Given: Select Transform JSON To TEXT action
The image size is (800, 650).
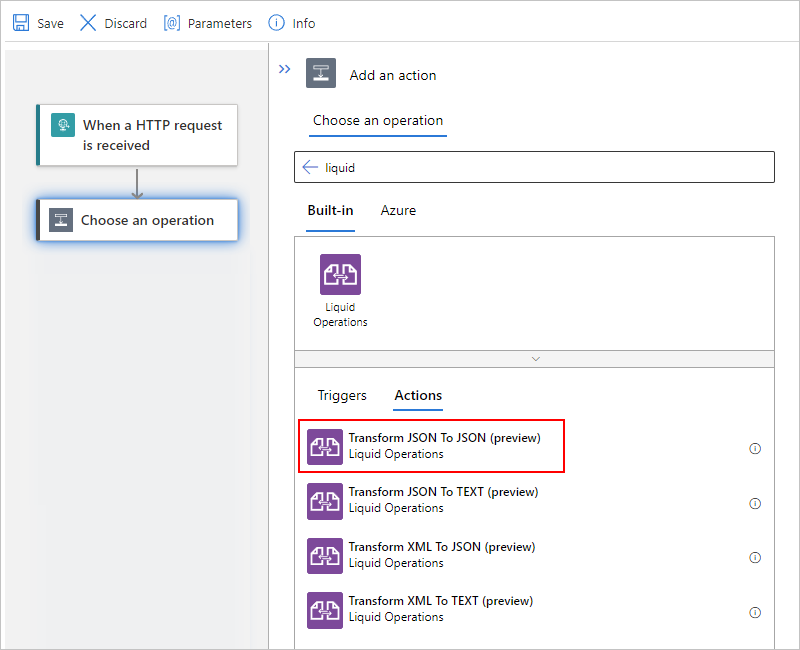Looking at the screenshot, I should [x=443, y=500].
